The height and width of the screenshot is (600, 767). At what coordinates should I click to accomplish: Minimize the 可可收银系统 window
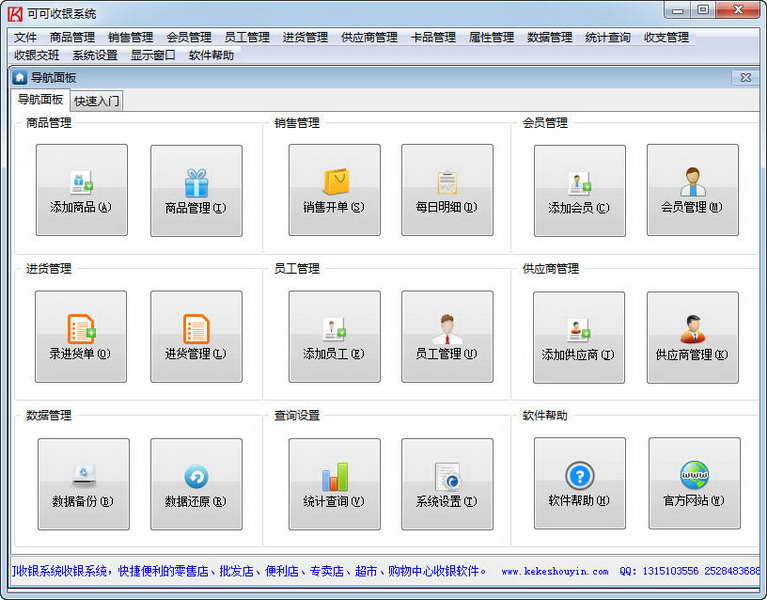click(x=677, y=10)
